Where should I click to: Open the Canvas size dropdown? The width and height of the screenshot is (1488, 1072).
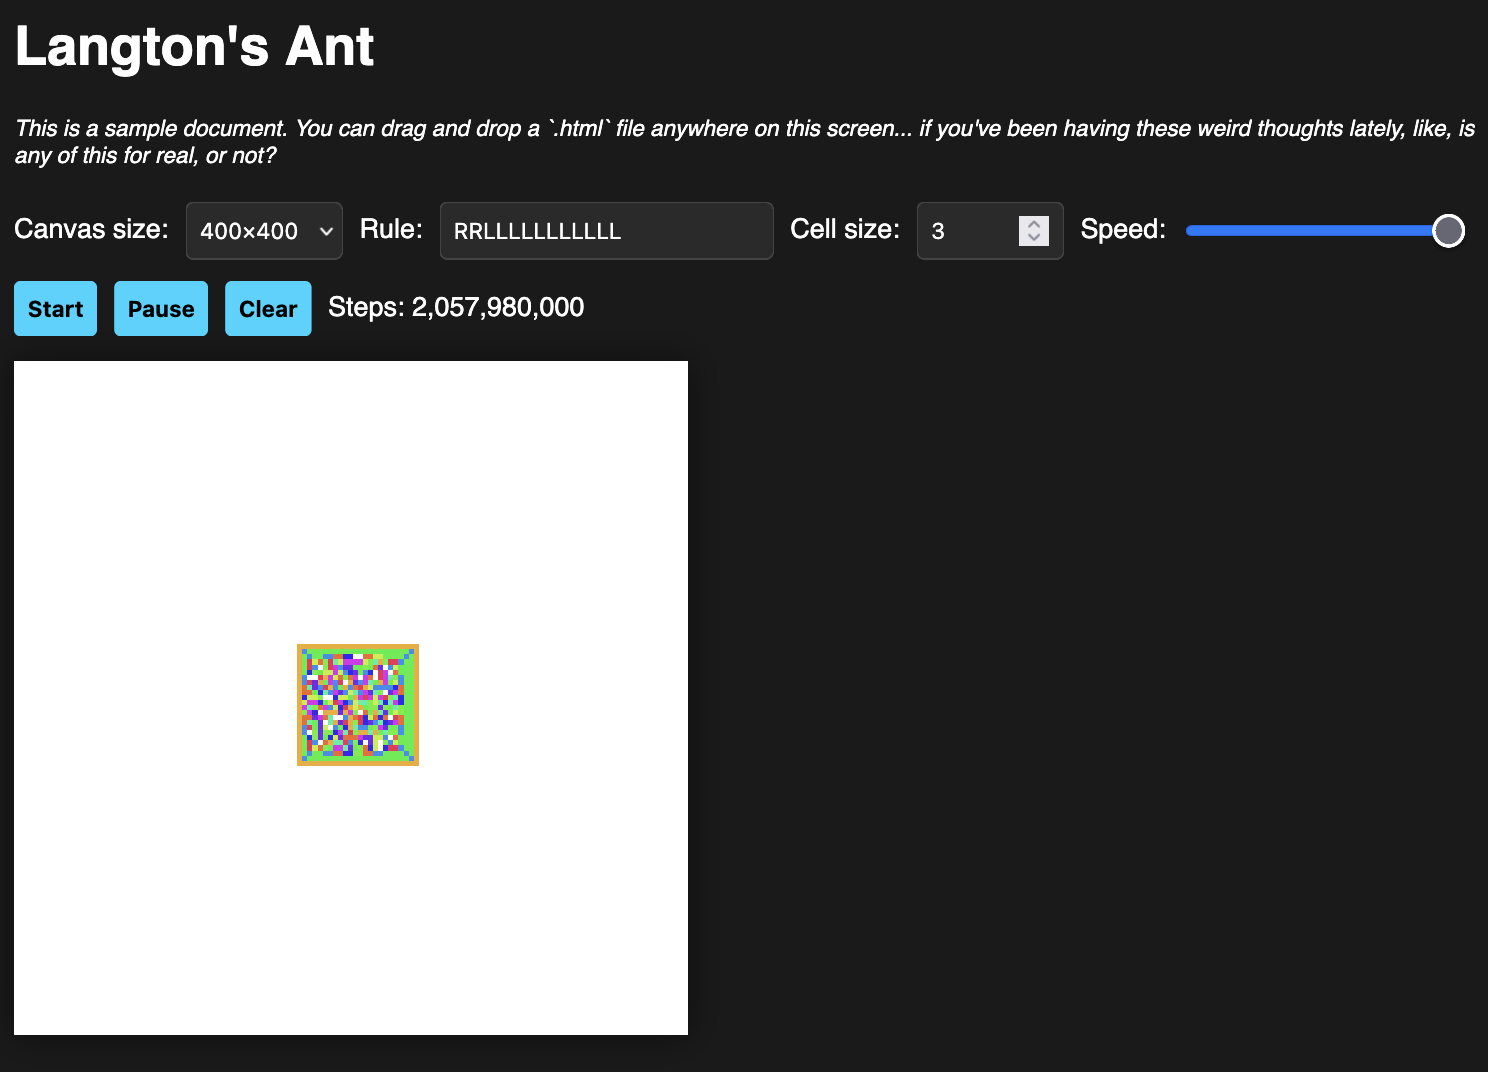coord(264,231)
